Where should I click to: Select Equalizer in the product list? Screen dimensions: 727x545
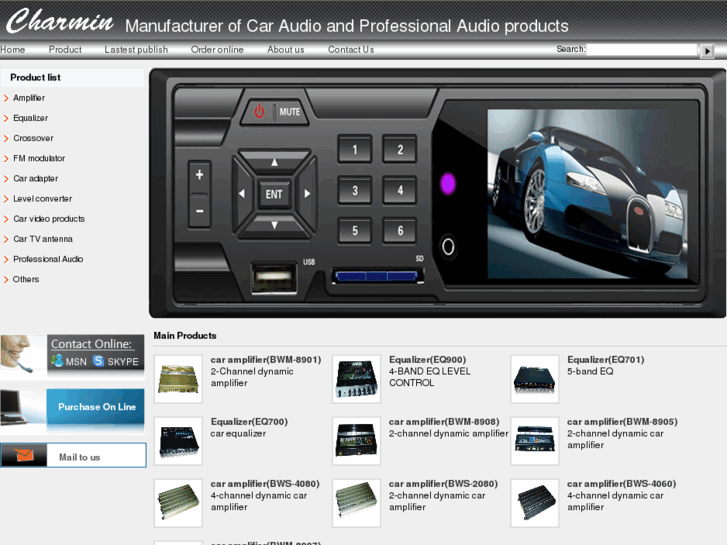click(30, 118)
